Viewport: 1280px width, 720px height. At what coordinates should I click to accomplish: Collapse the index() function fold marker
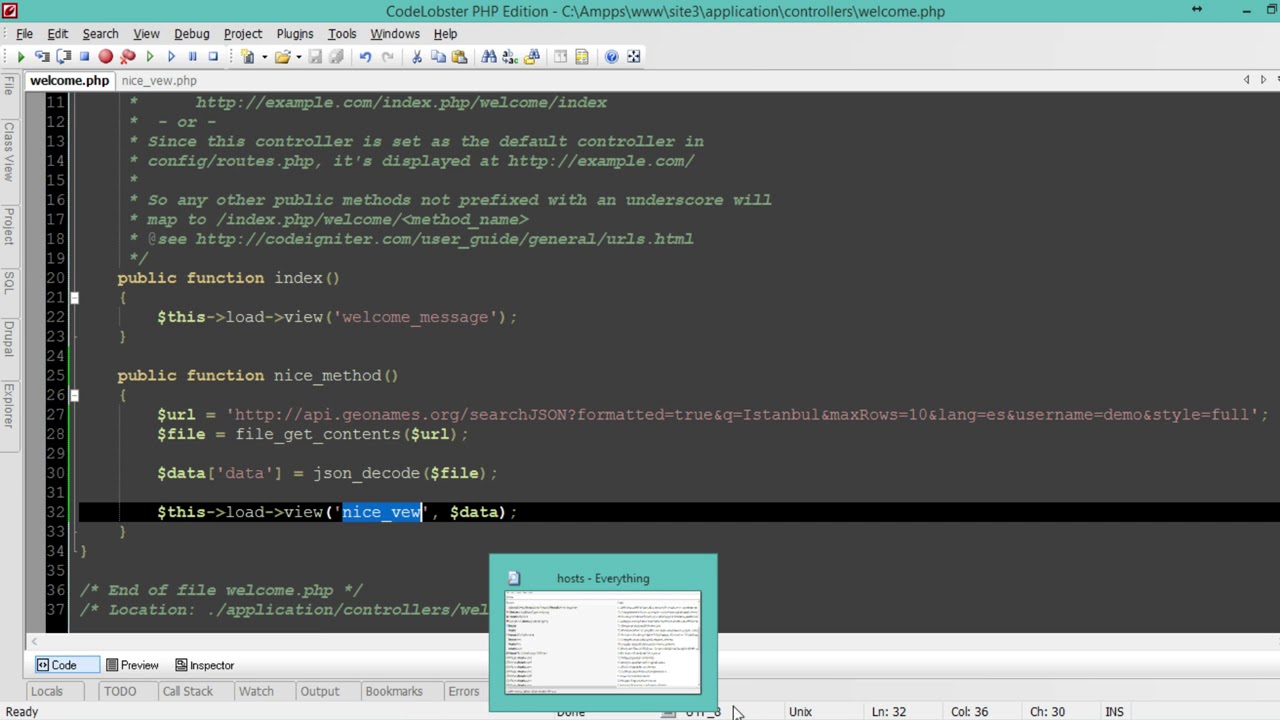(74, 298)
